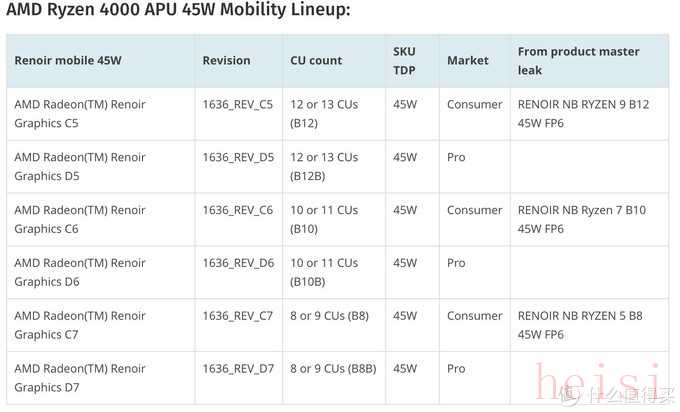Click the "Renoir mobile 45W" column header

(x=67, y=60)
